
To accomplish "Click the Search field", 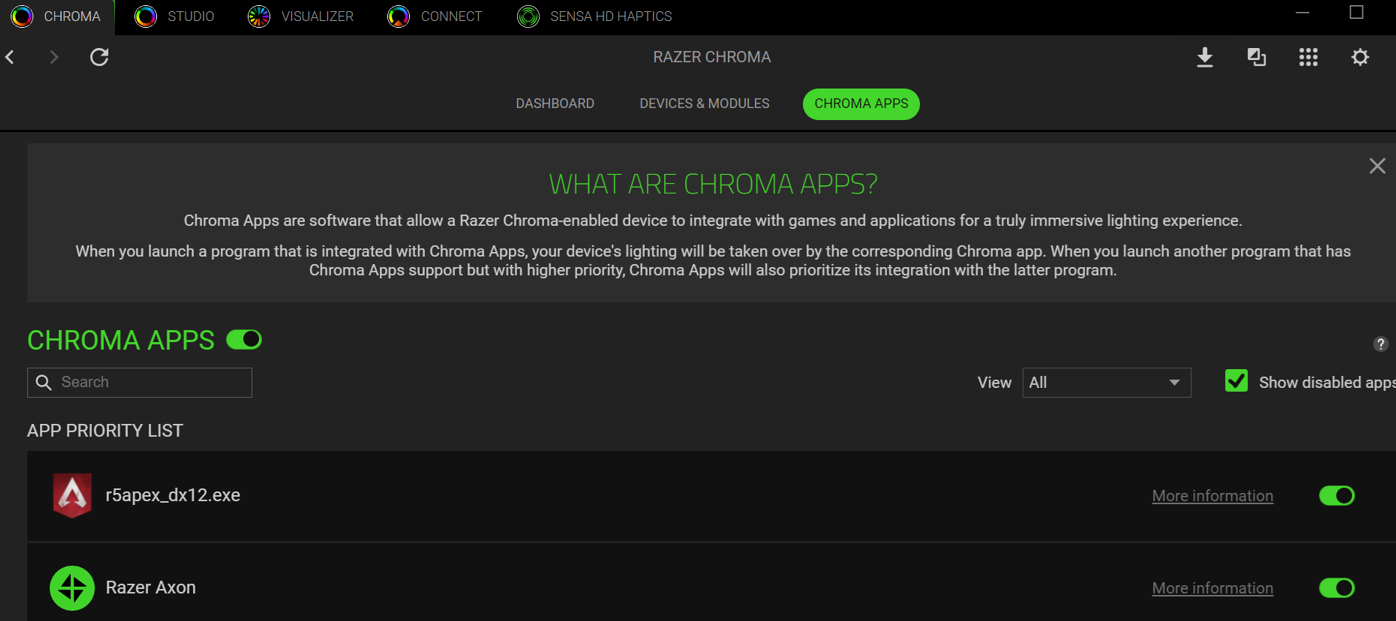I will (139, 382).
